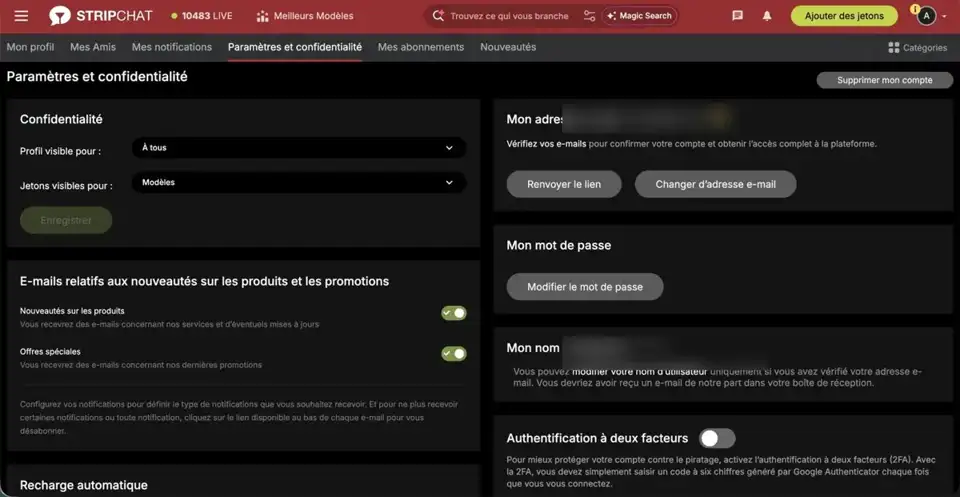The height and width of the screenshot is (497, 960).
Task: Click 'Vérifiez vos e-mails' text
Action: pyautogui.click(x=546, y=144)
